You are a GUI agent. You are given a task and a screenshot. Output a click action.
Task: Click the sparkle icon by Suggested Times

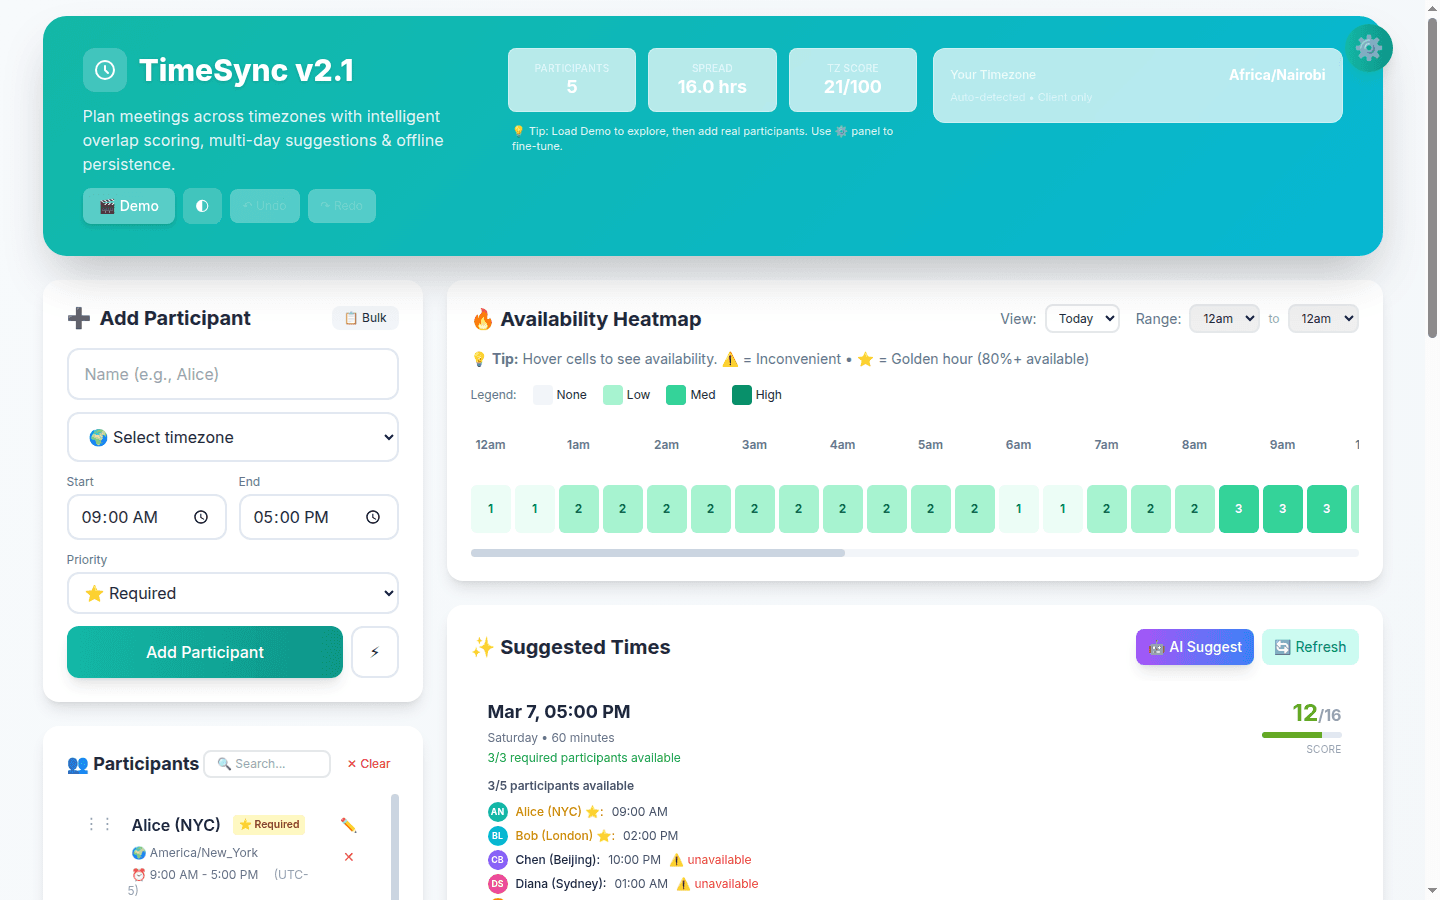point(482,647)
